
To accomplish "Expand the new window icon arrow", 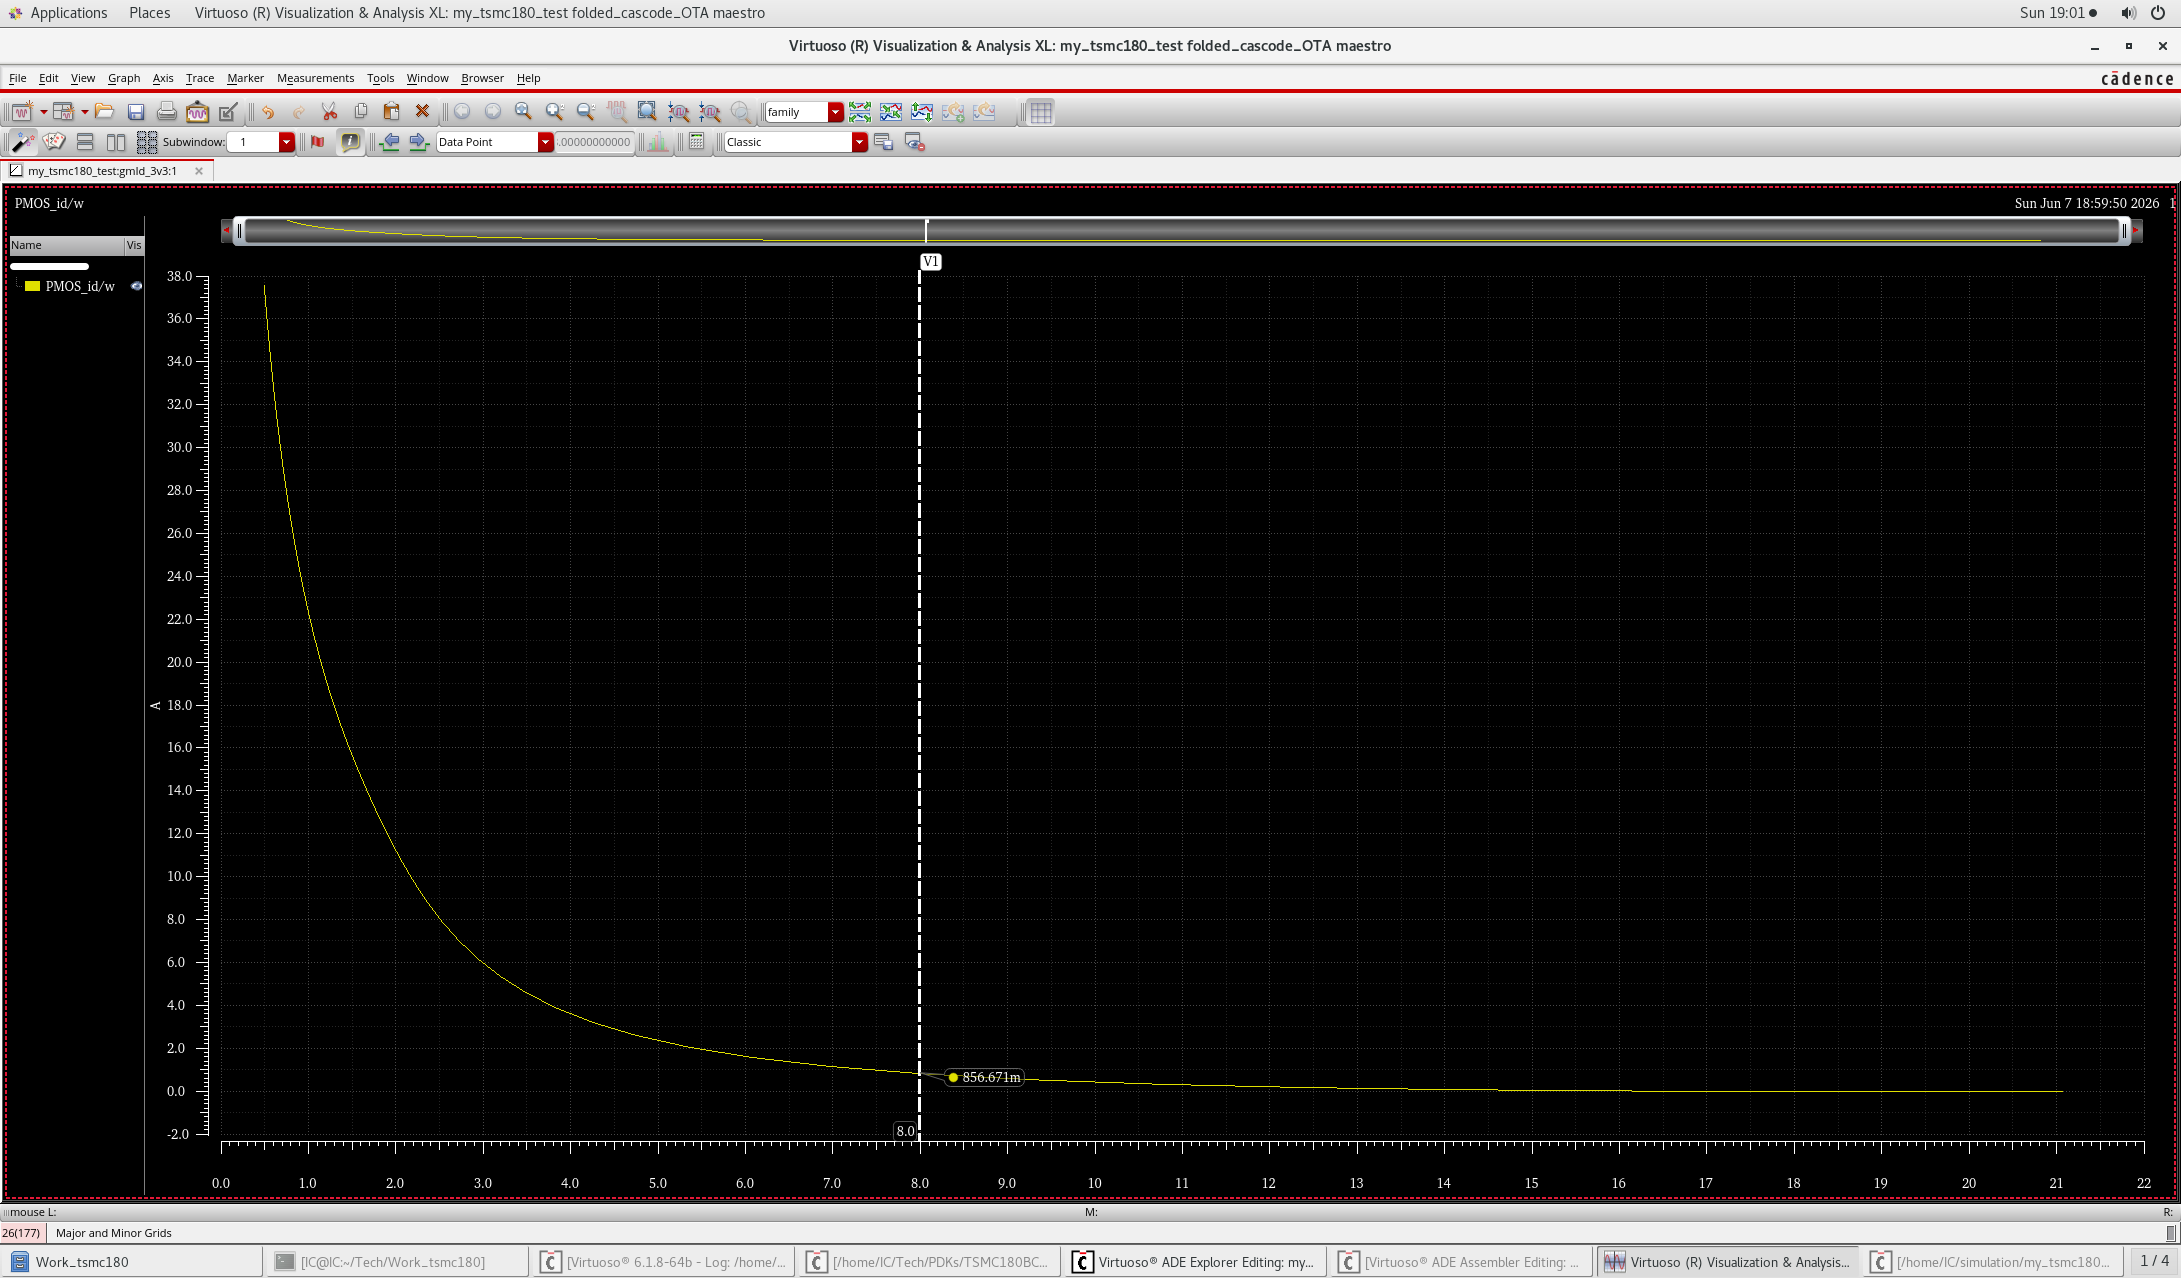I will click(43, 112).
